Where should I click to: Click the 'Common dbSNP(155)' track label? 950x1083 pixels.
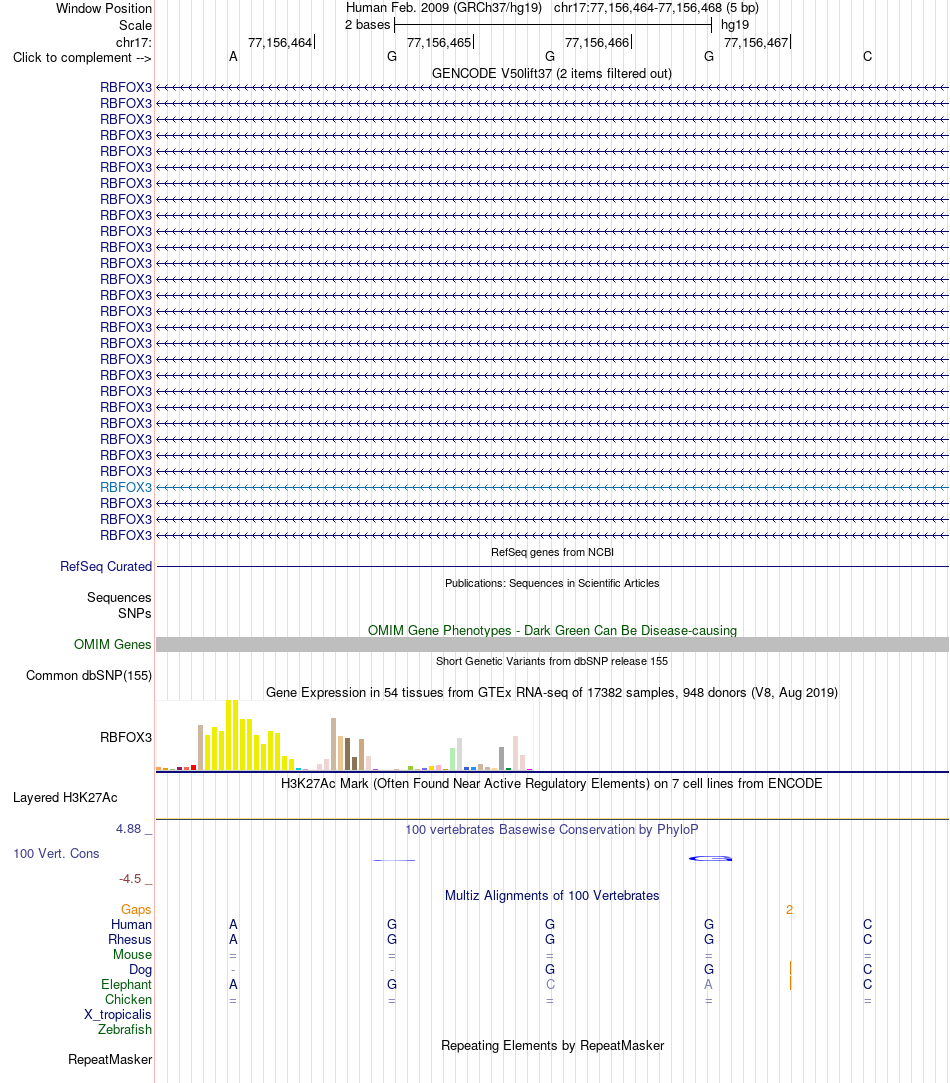click(x=88, y=675)
